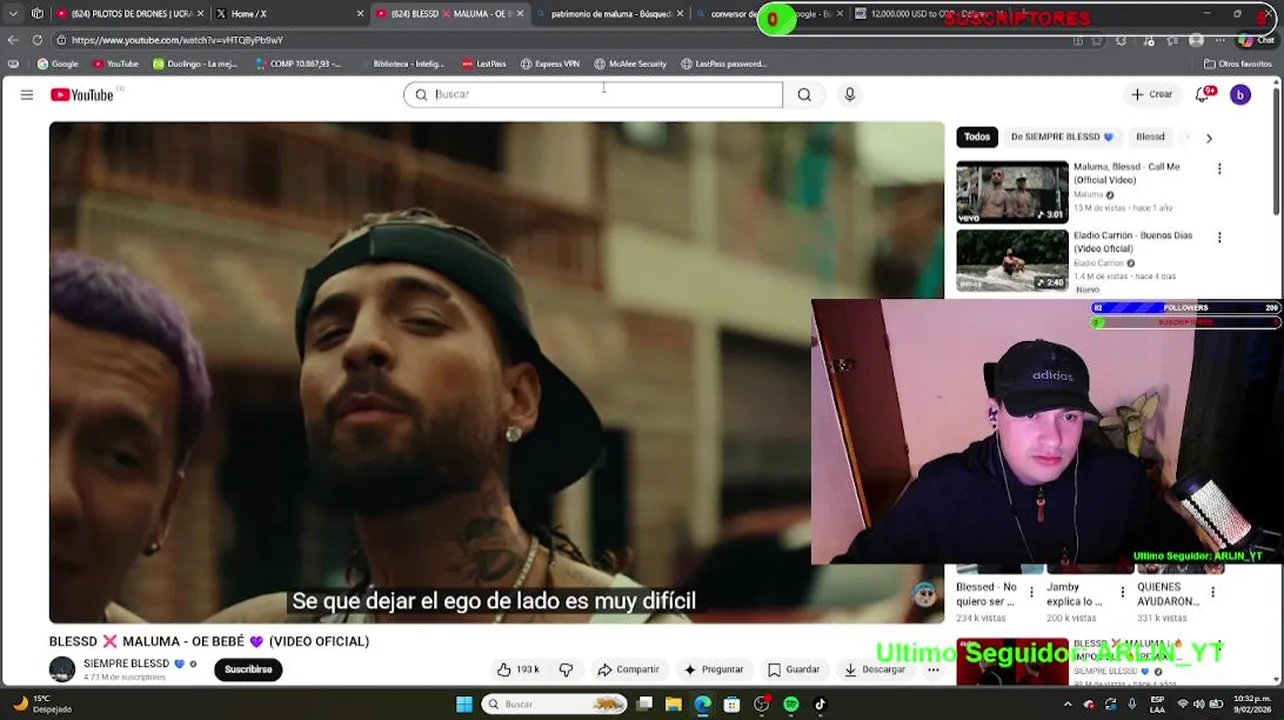Go to the YouTube home logo
The image size is (1284, 720).
point(82,95)
